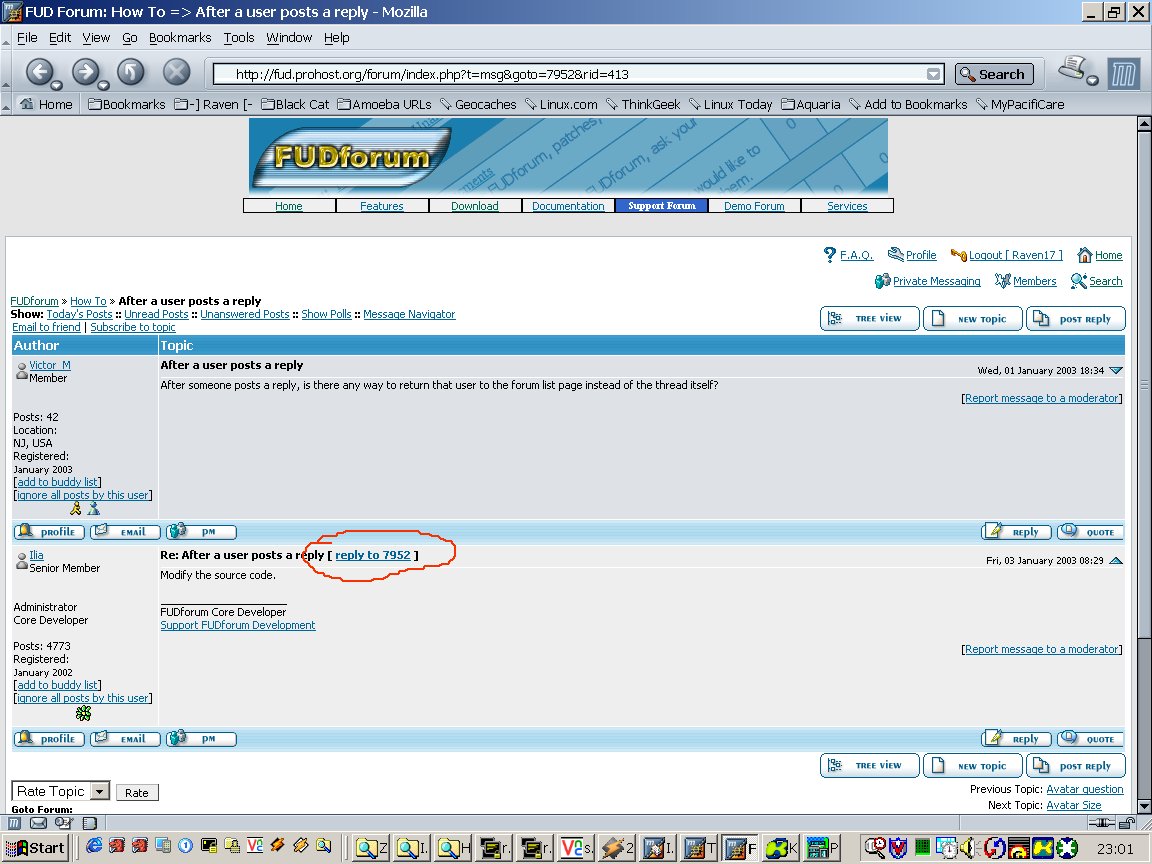This screenshot has width=1152, height=864.
Task: Click the email button under Victor_M's post
Action: (125, 532)
